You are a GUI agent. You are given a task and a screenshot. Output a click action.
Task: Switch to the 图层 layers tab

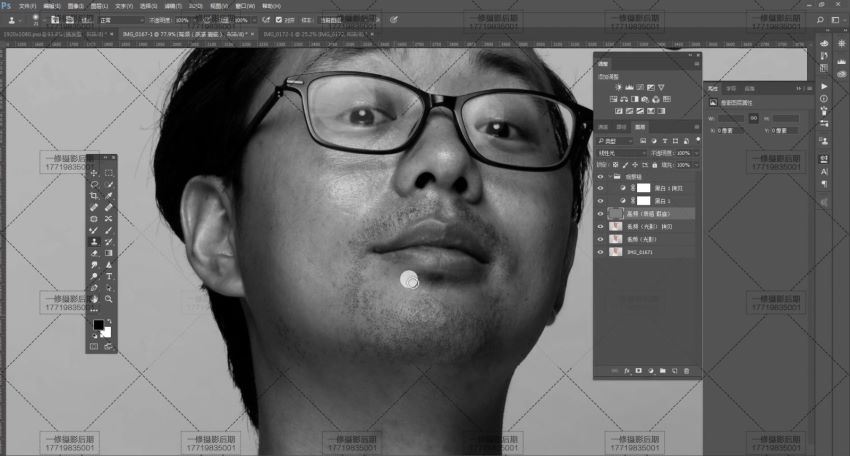point(640,127)
